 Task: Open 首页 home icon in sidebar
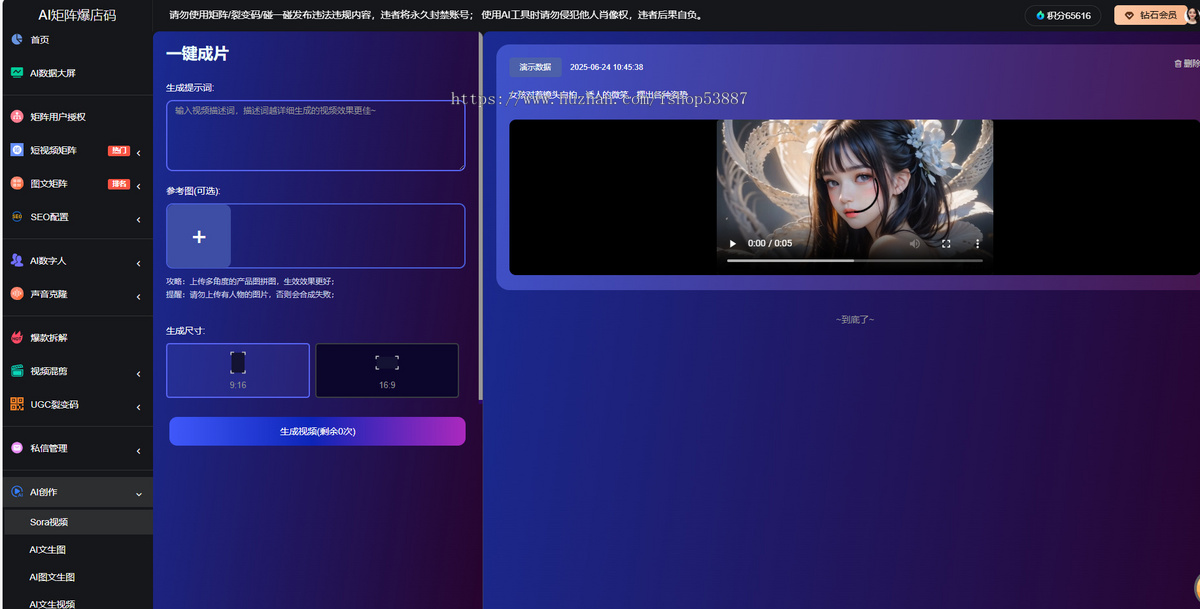pos(17,39)
